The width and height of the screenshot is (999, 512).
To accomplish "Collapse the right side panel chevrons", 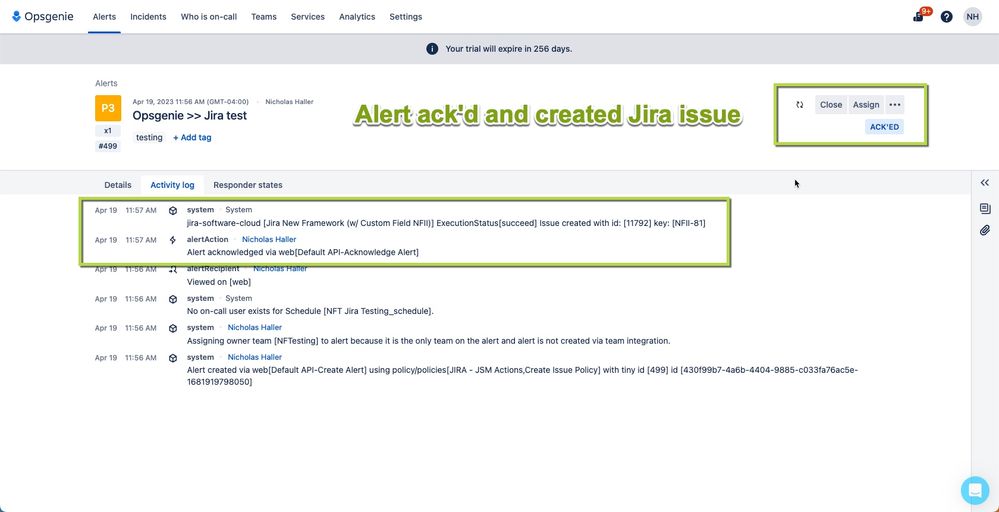I will point(984,183).
